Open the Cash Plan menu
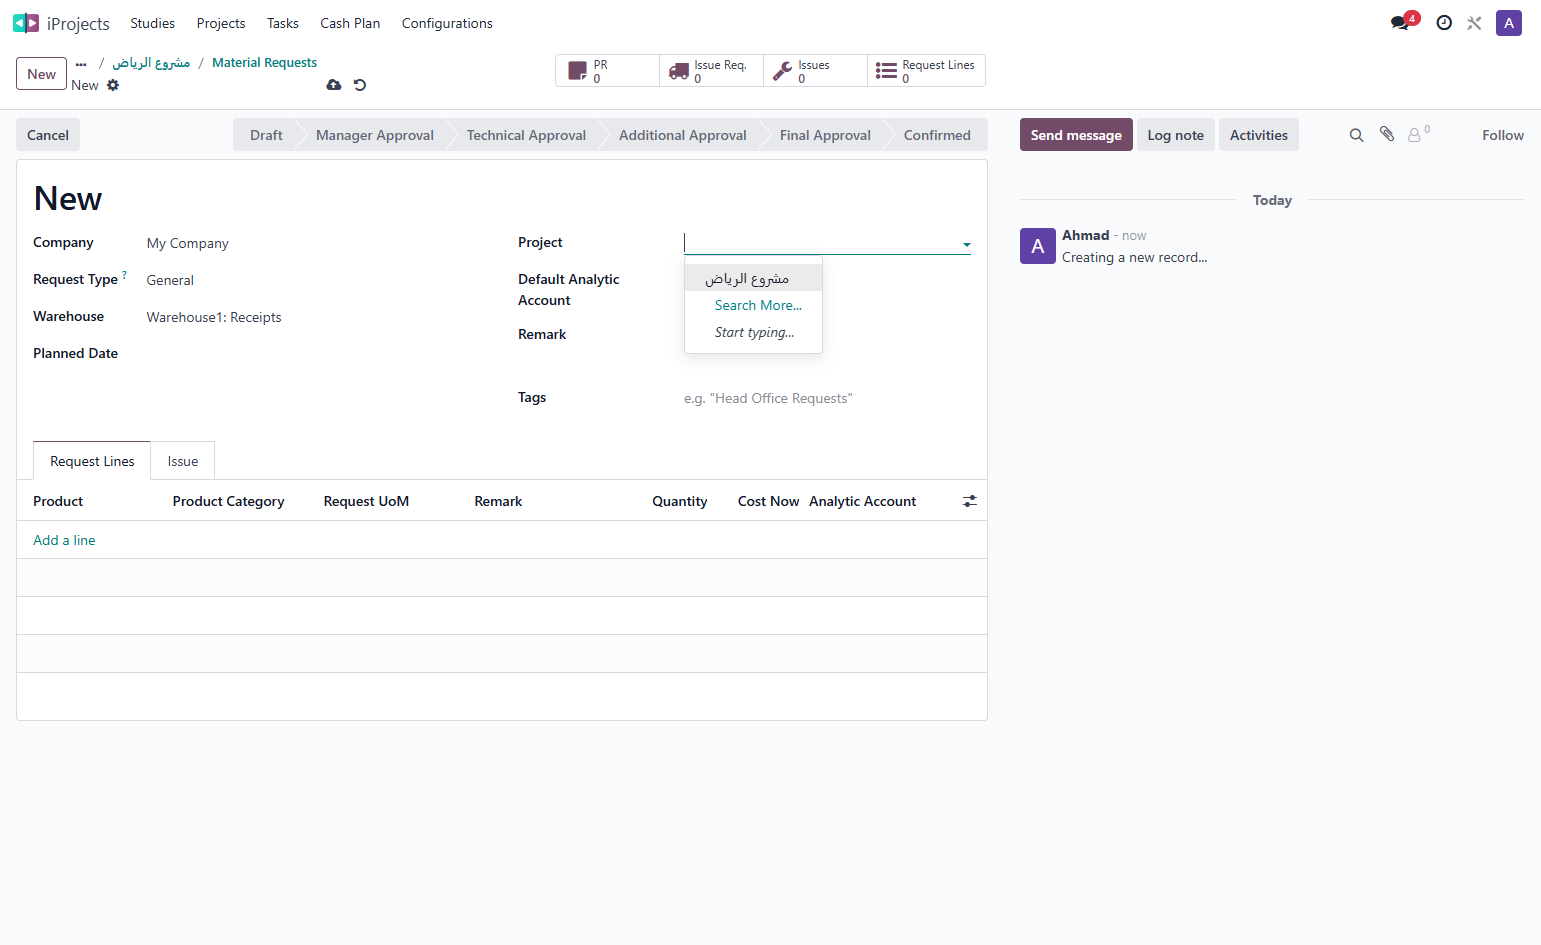The width and height of the screenshot is (1541, 945). [x=350, y=23]
